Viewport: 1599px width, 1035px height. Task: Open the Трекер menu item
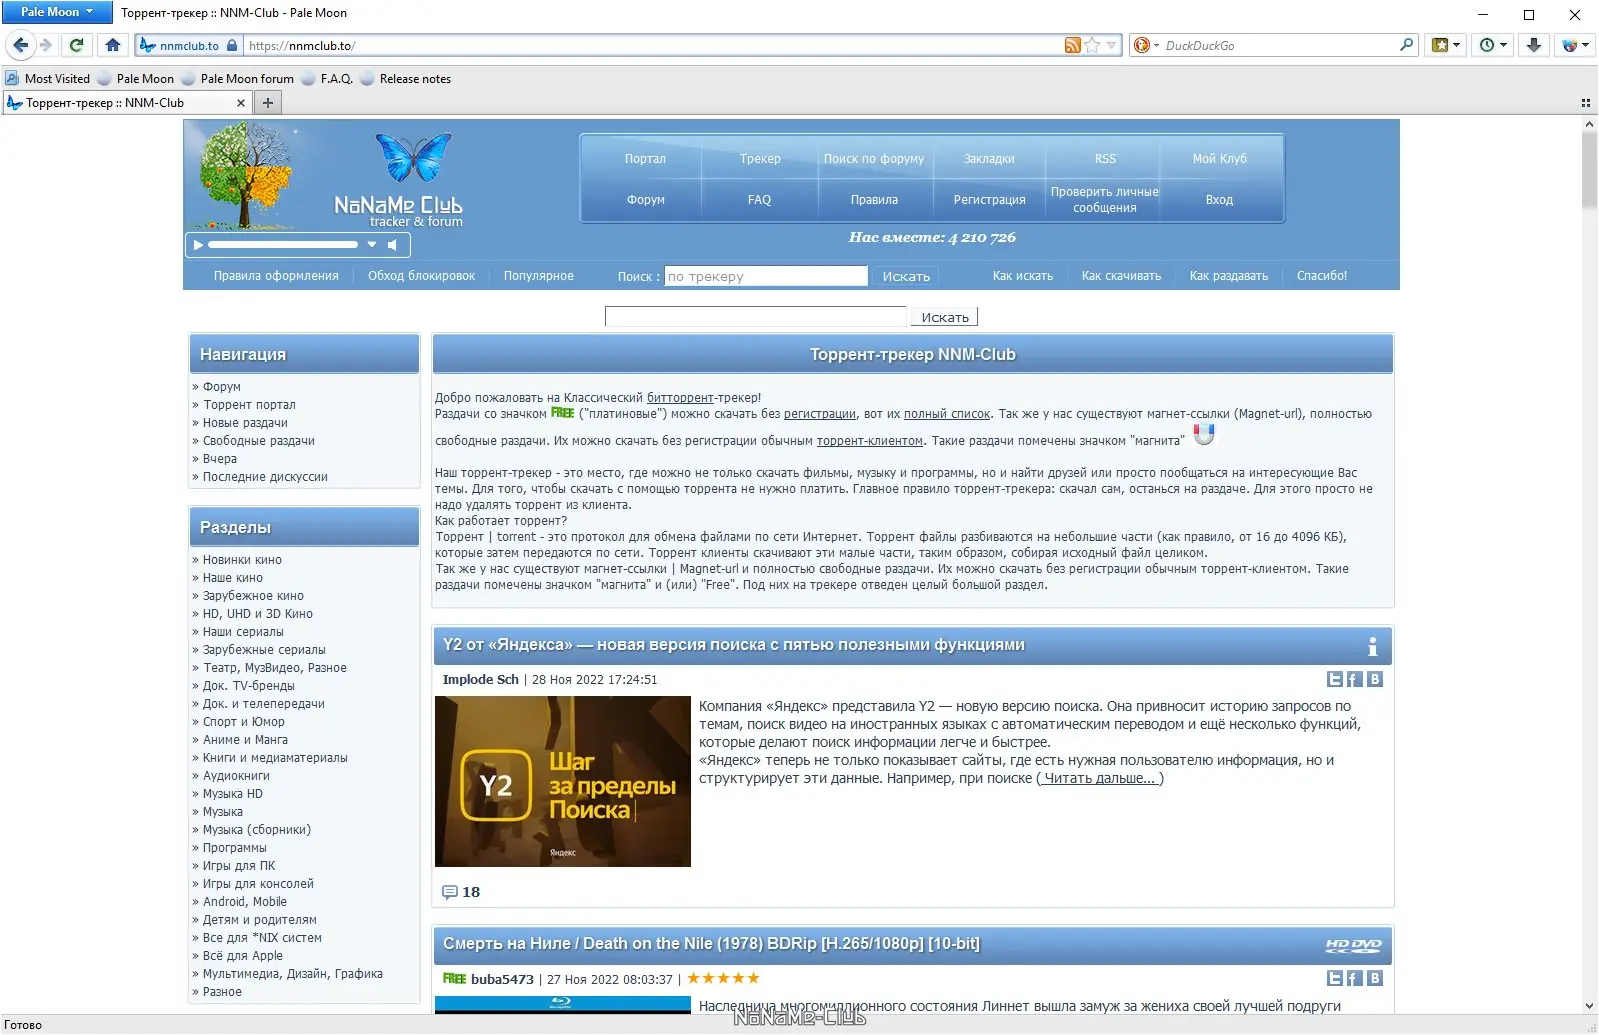pos(760,159)
